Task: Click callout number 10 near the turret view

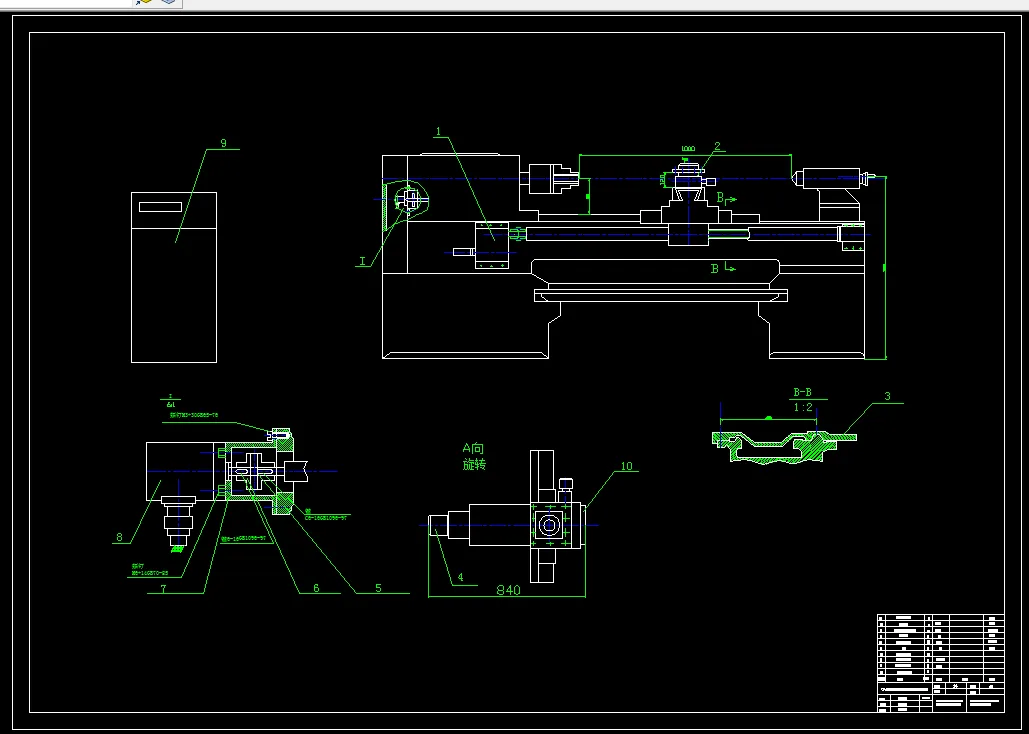Action: [x=627, y=466]
